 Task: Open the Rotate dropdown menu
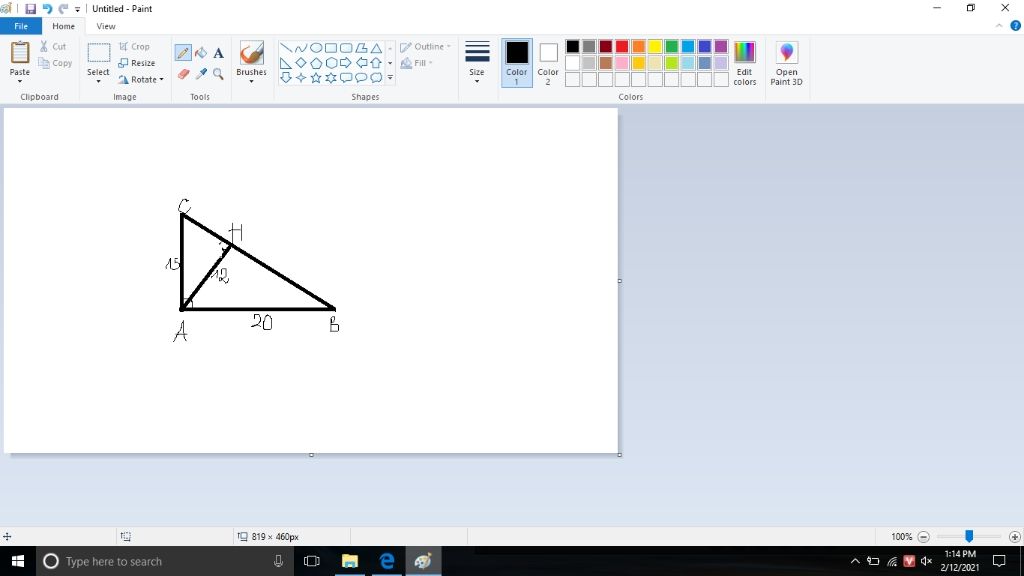pyautogui.click(x=140, y=80)
